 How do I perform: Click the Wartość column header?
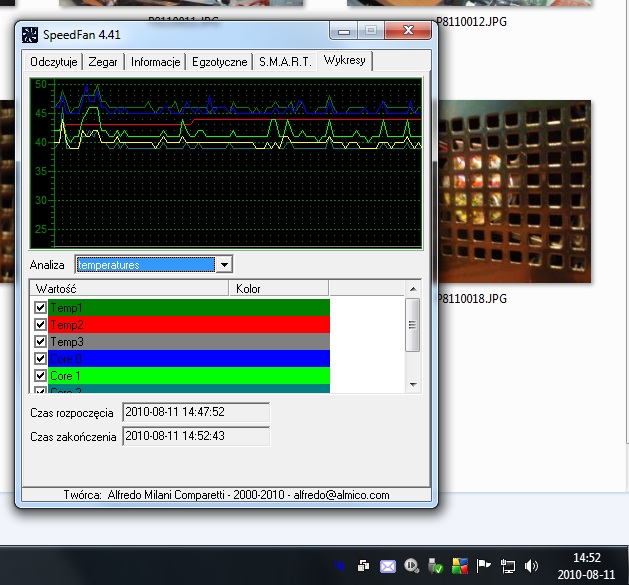coord(129,288)
